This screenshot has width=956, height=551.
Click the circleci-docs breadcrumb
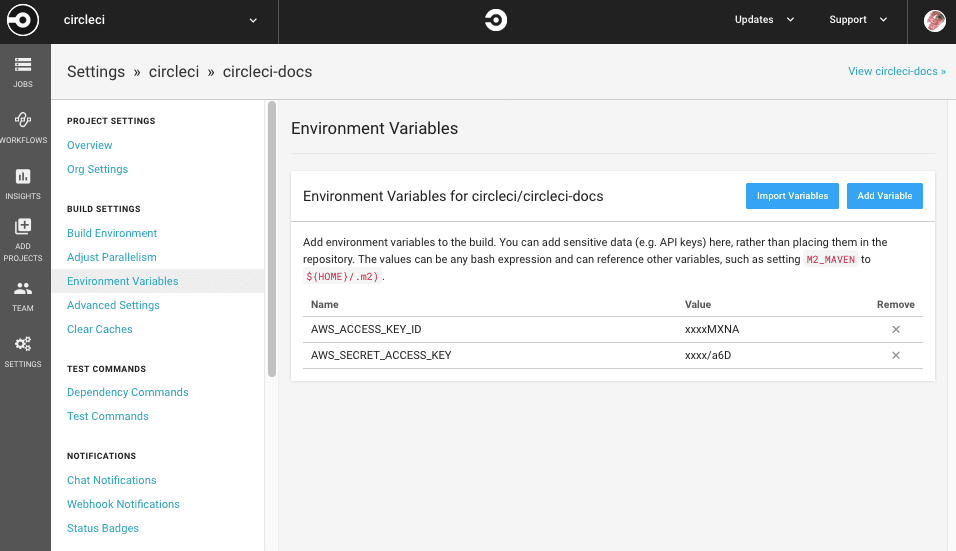pyautogui.click(x=267, y=71)
